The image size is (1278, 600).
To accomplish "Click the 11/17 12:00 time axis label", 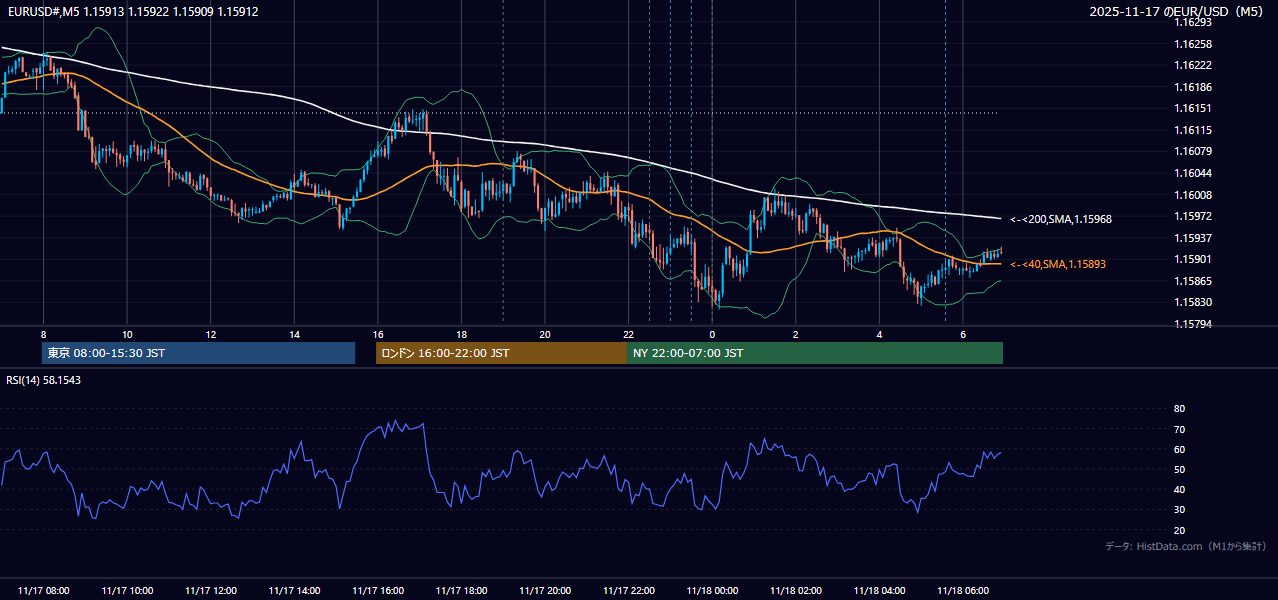I will click(211, 591).
